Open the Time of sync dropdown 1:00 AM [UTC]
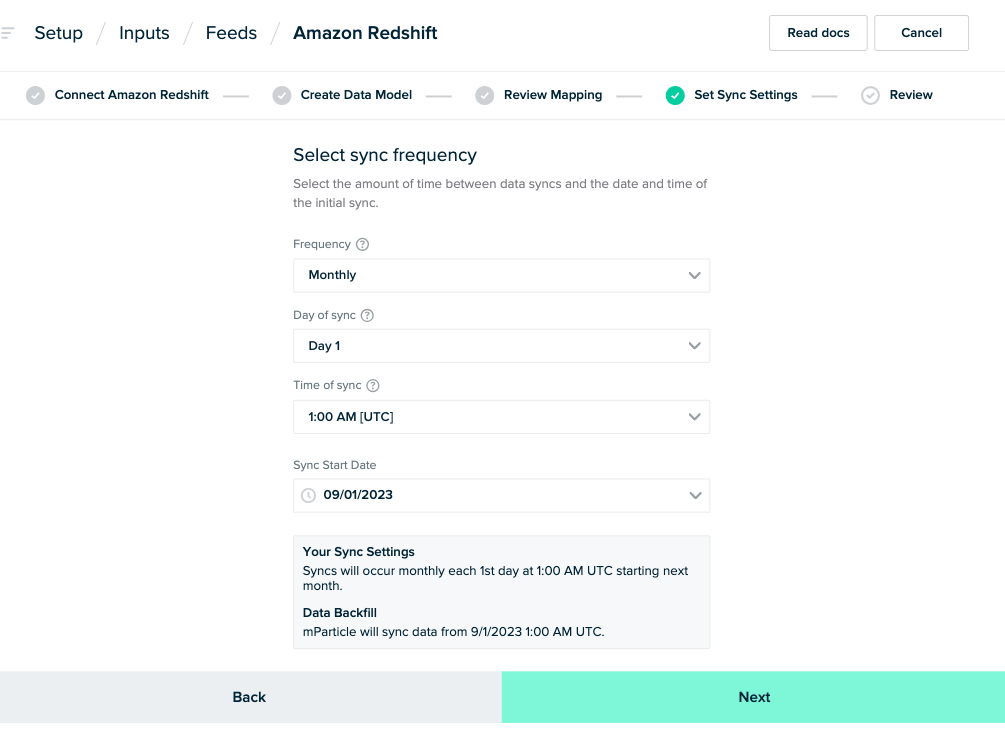This screenshot has width=1005, height=738. (x=501, y=417)
